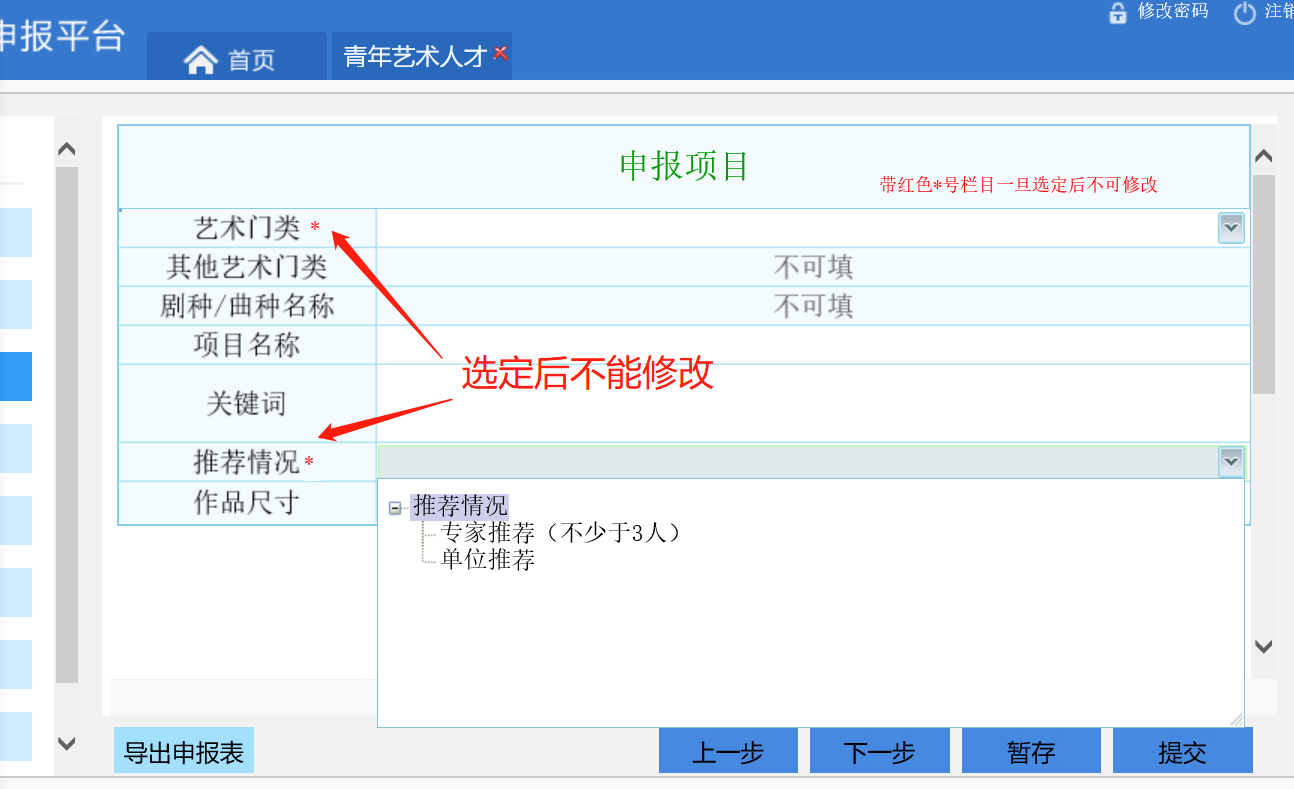Click the lock icon for 修改密码
The width and height of the screenshot is (1294, 789).
(x=1118, y=13)
